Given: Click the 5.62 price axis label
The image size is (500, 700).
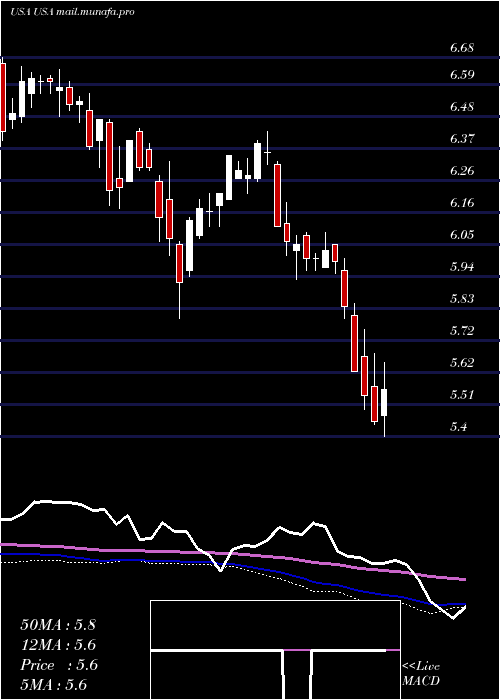Looking at the screenshot, I should pos(462,362).
